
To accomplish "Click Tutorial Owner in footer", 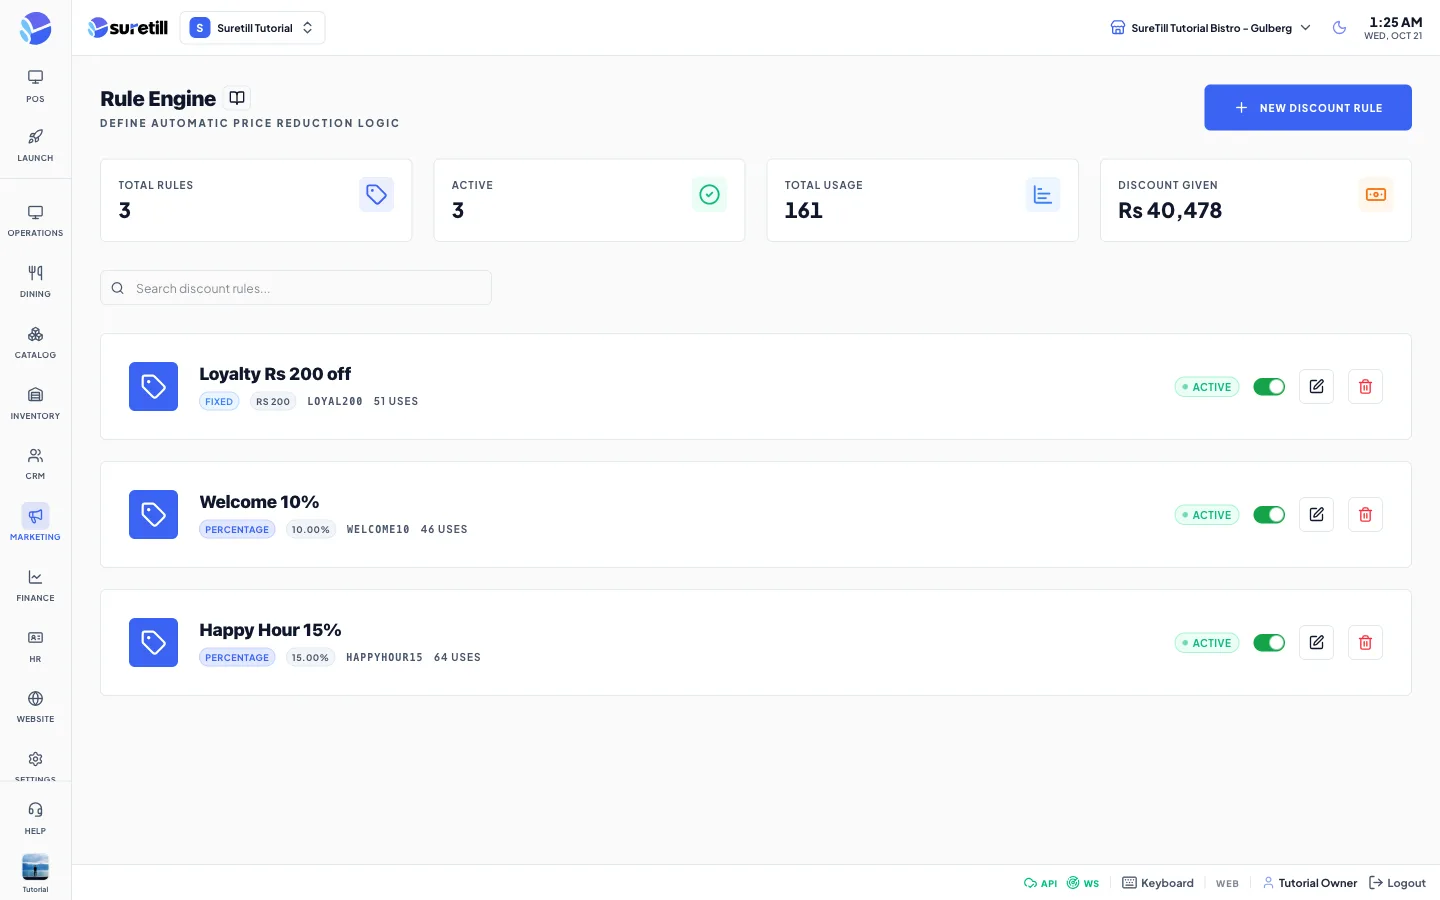I will point(1310,883).
